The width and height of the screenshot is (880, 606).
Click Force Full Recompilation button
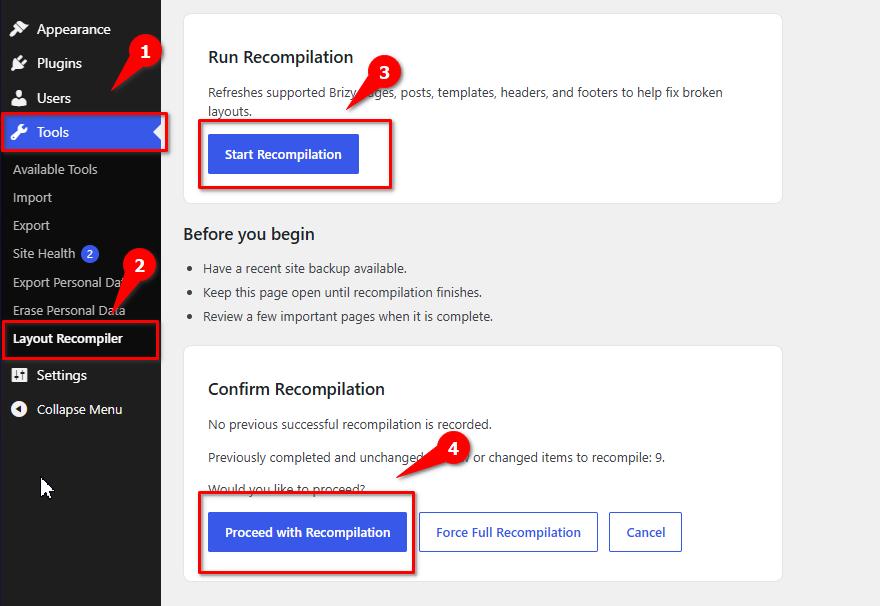508,532
